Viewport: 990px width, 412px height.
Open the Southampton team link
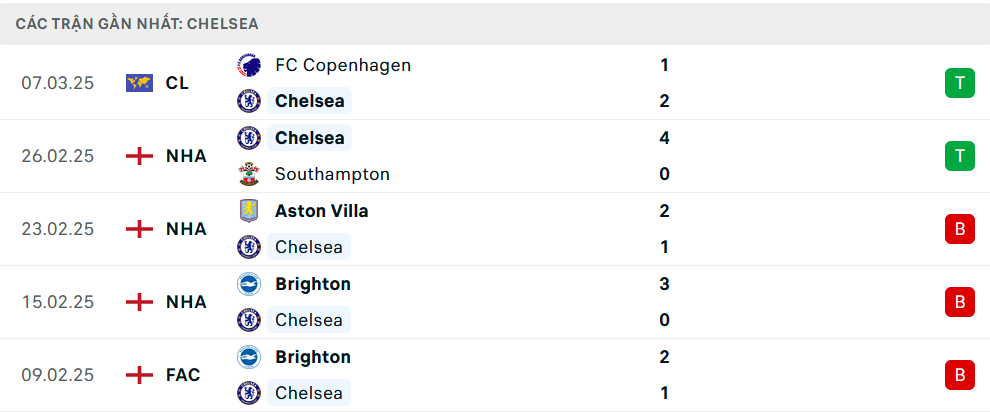point(332,174)
